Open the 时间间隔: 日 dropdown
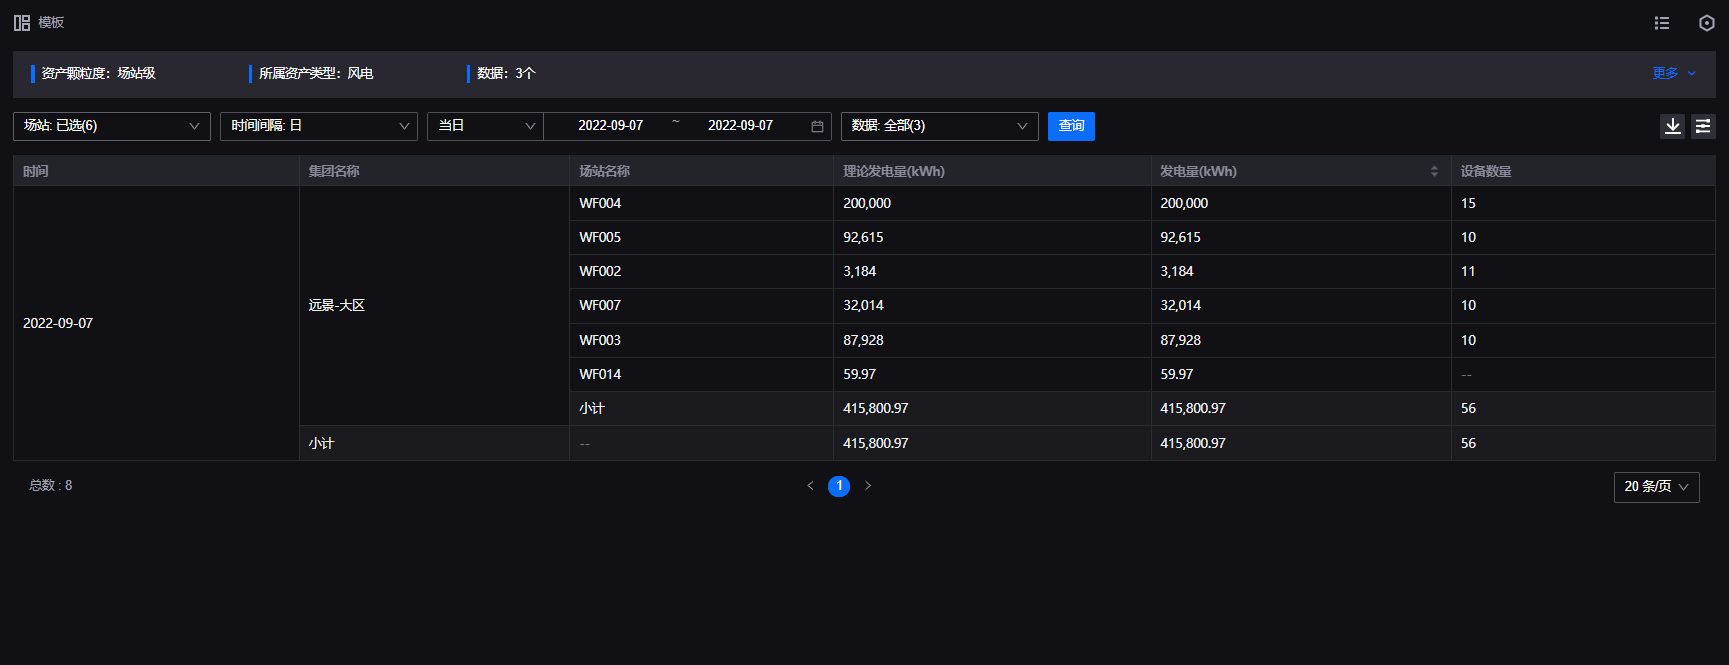1729x665 pixels. click(319, 126)
